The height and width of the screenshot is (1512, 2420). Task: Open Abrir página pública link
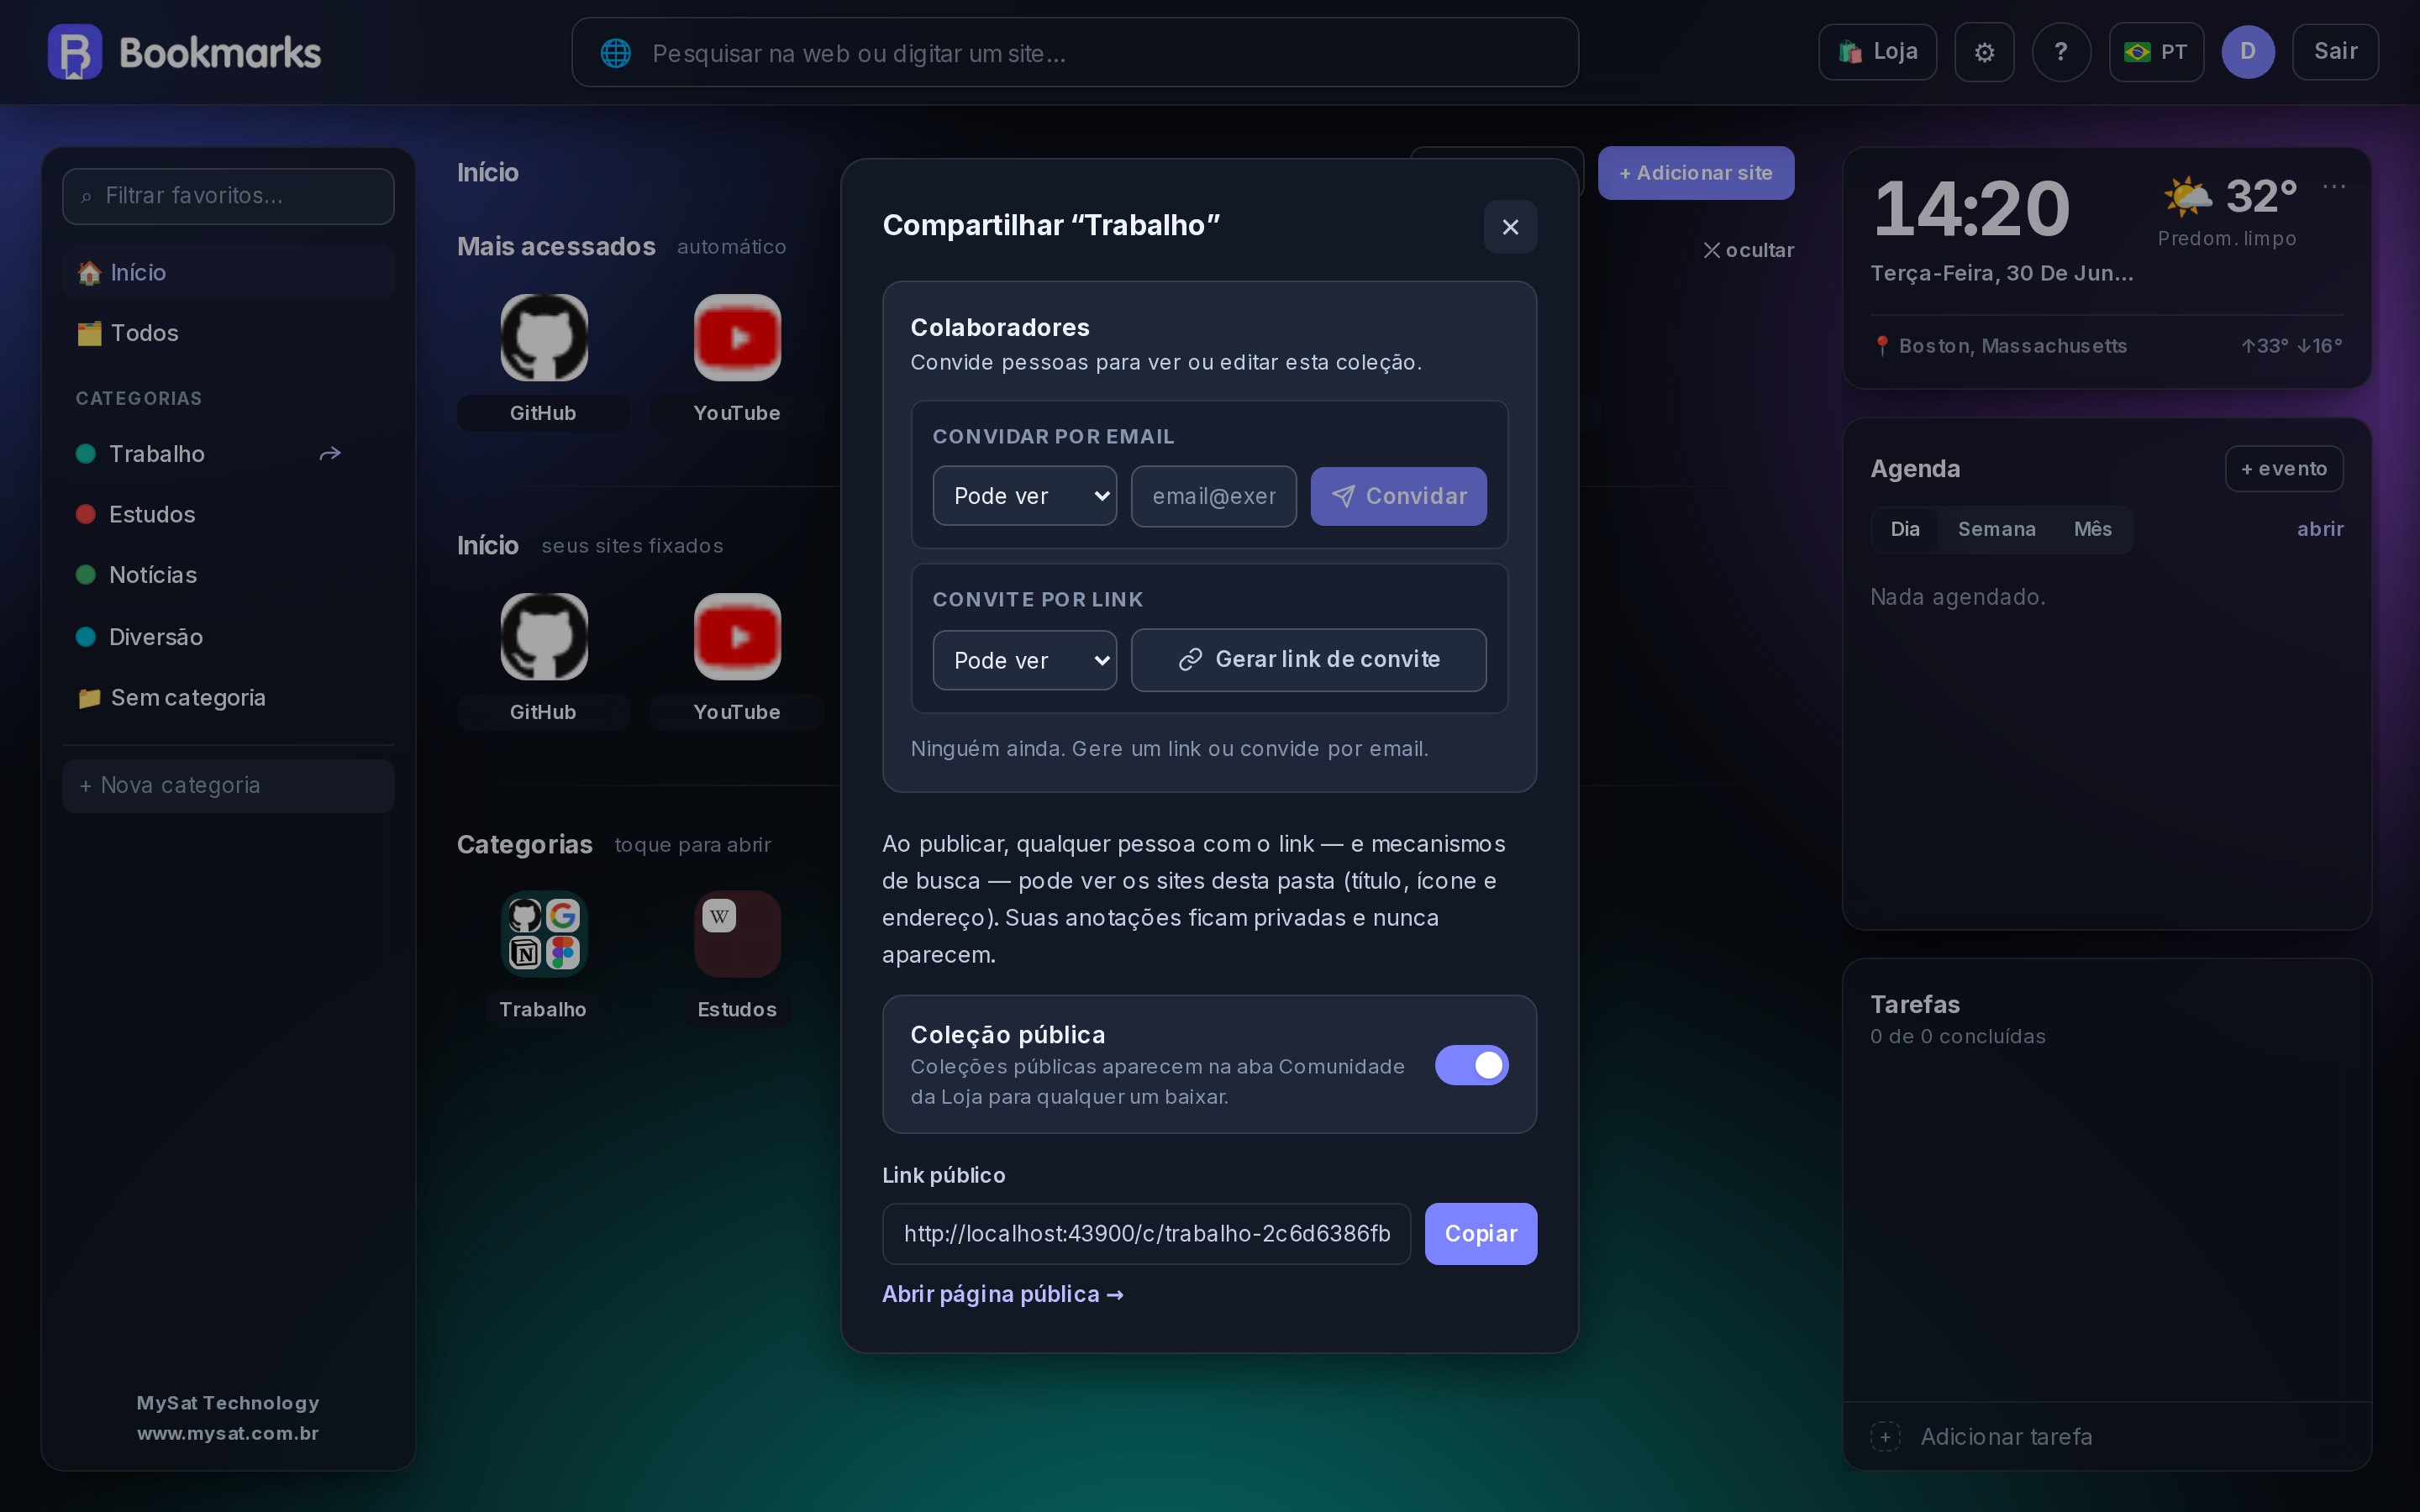tap(1002, 1294)
